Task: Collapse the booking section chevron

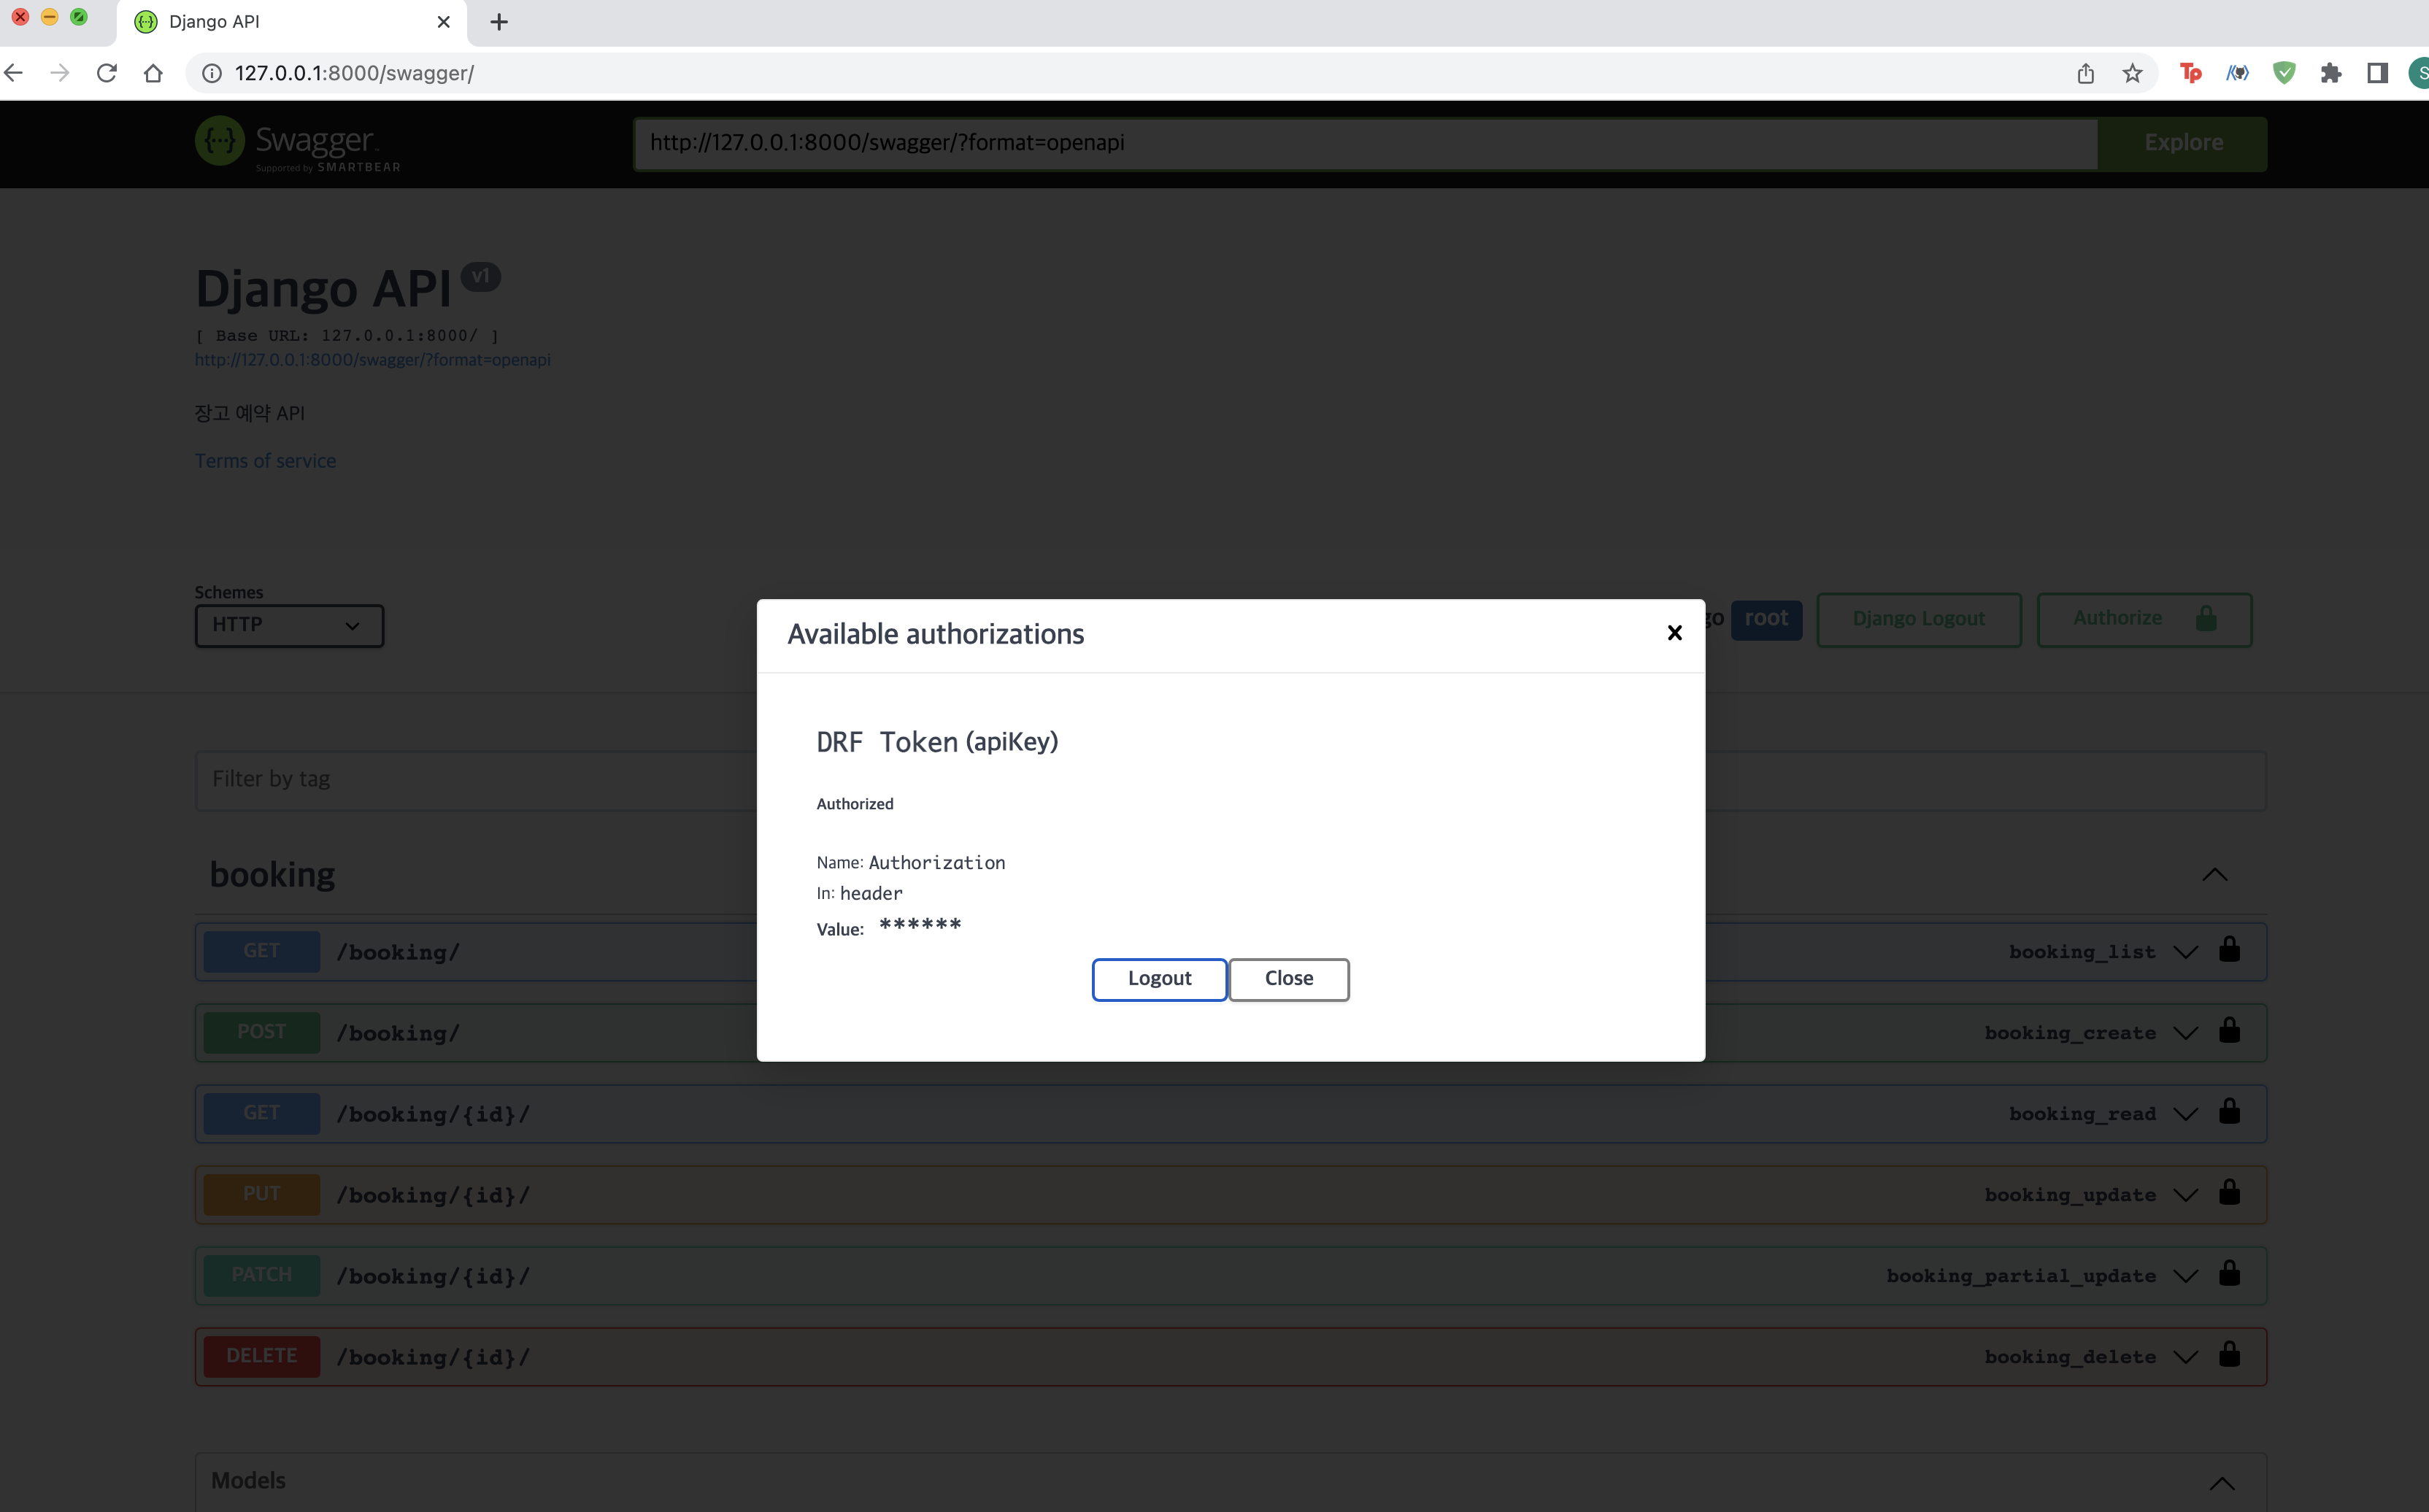Action: point(2214,875)
